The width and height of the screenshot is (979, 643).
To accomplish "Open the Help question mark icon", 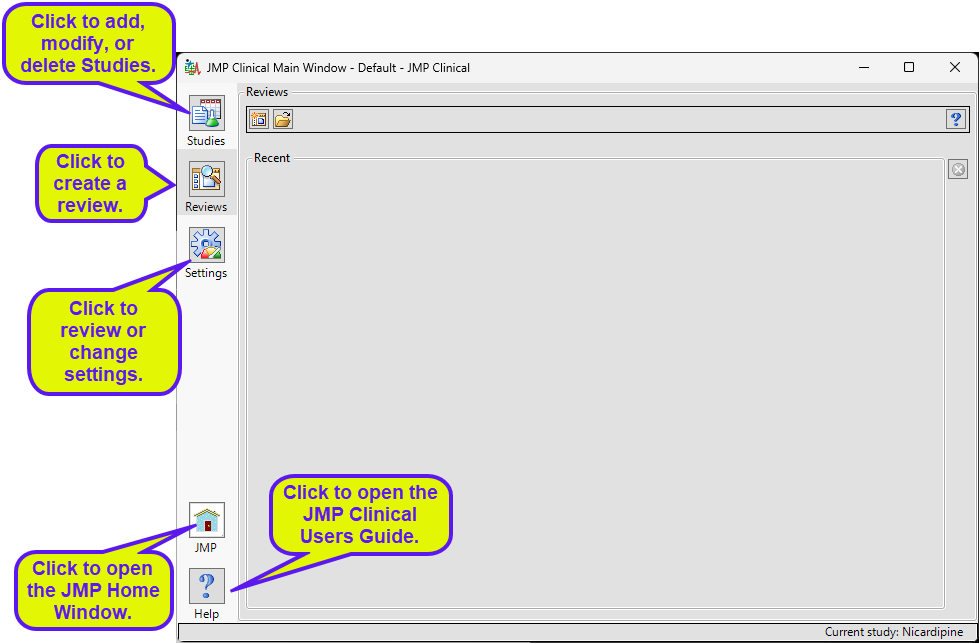I will (x=207, y=586).
